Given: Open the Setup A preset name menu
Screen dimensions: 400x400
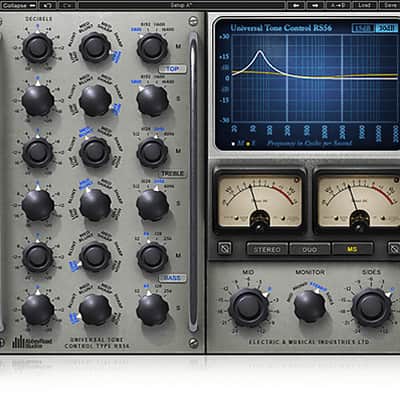Looking at the screenshot, I should click(182, 5).
